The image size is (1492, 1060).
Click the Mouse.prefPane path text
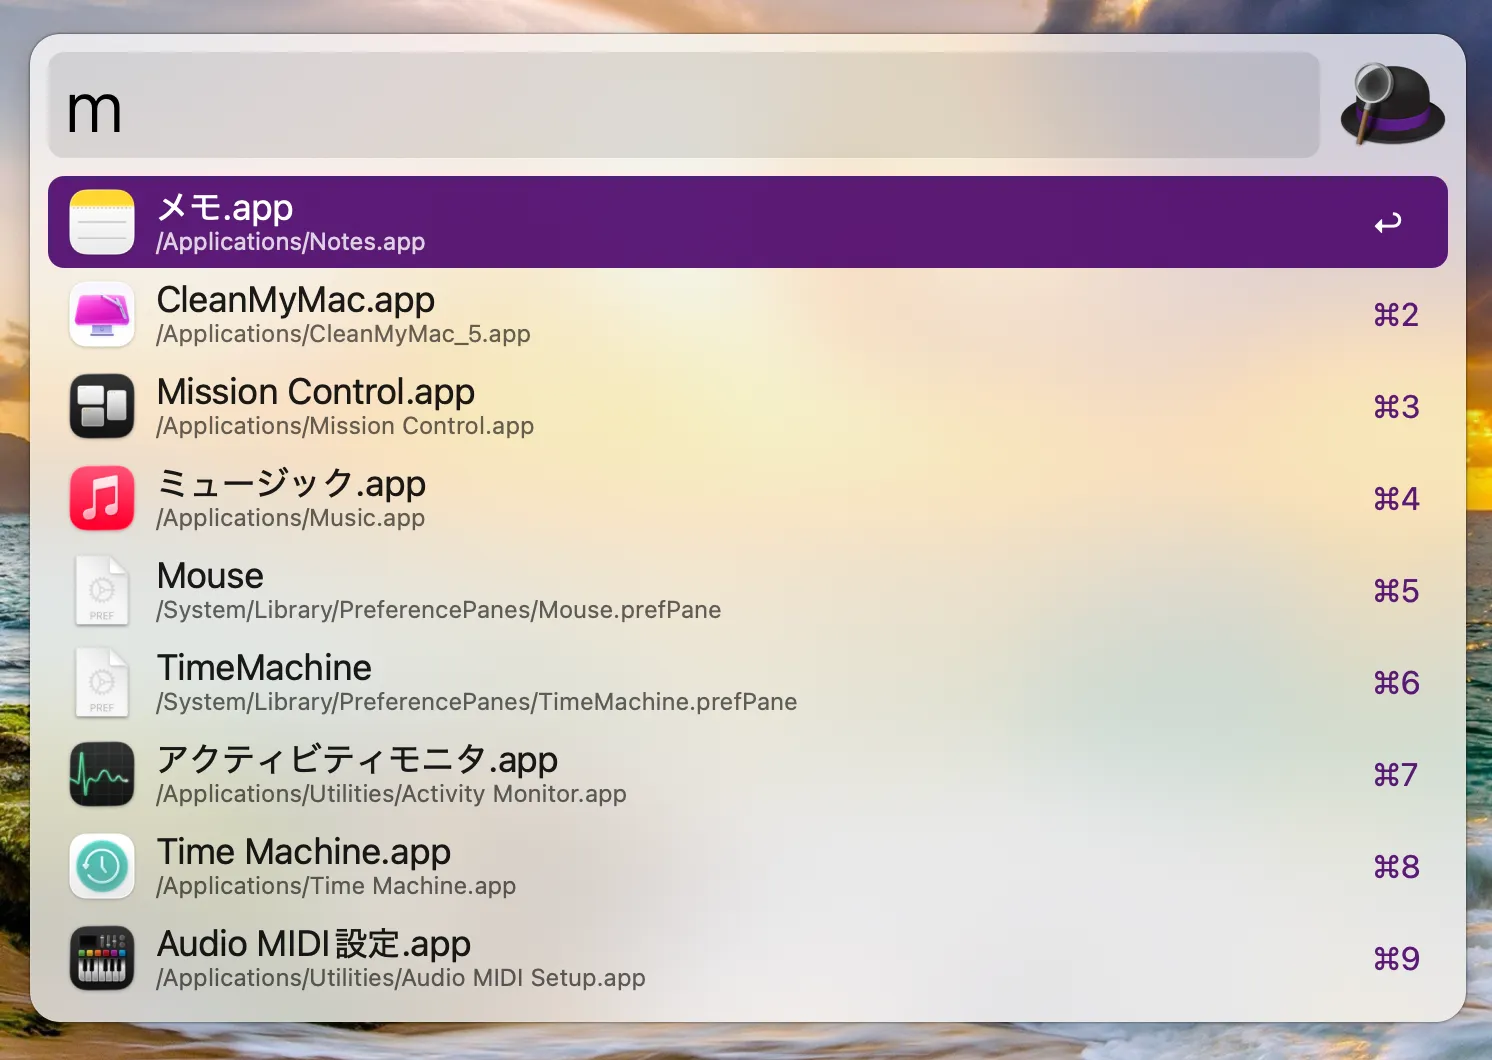(x=439, y=610)
